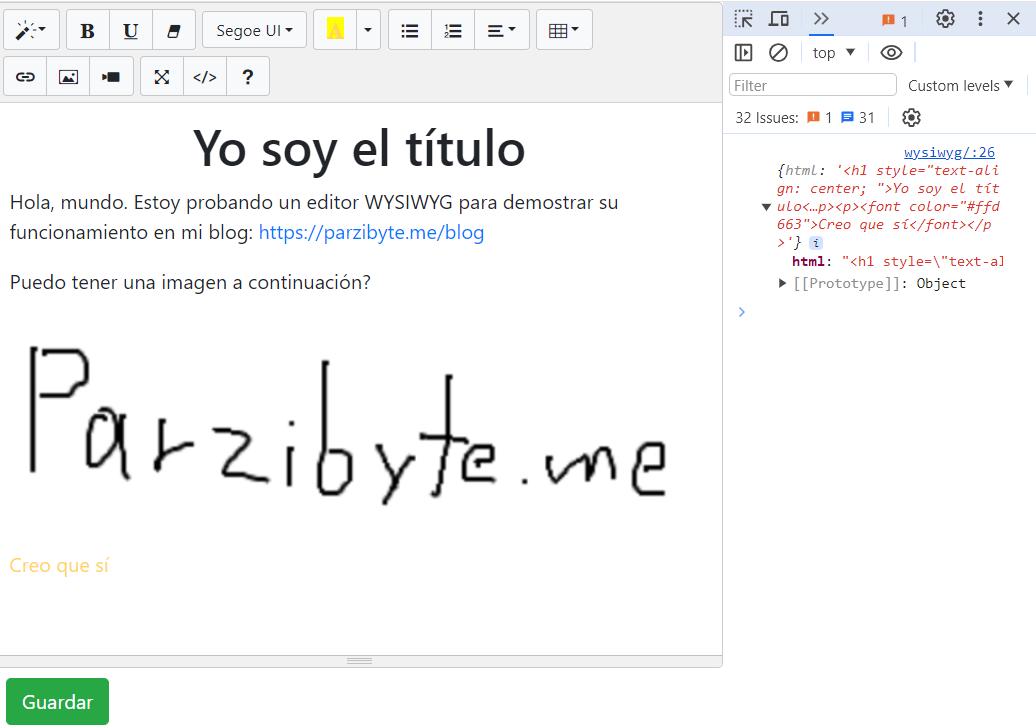The width and height of the screenshot is (1036, 728).
Task: Collapse the logged html object
Action: coord(766,207)
